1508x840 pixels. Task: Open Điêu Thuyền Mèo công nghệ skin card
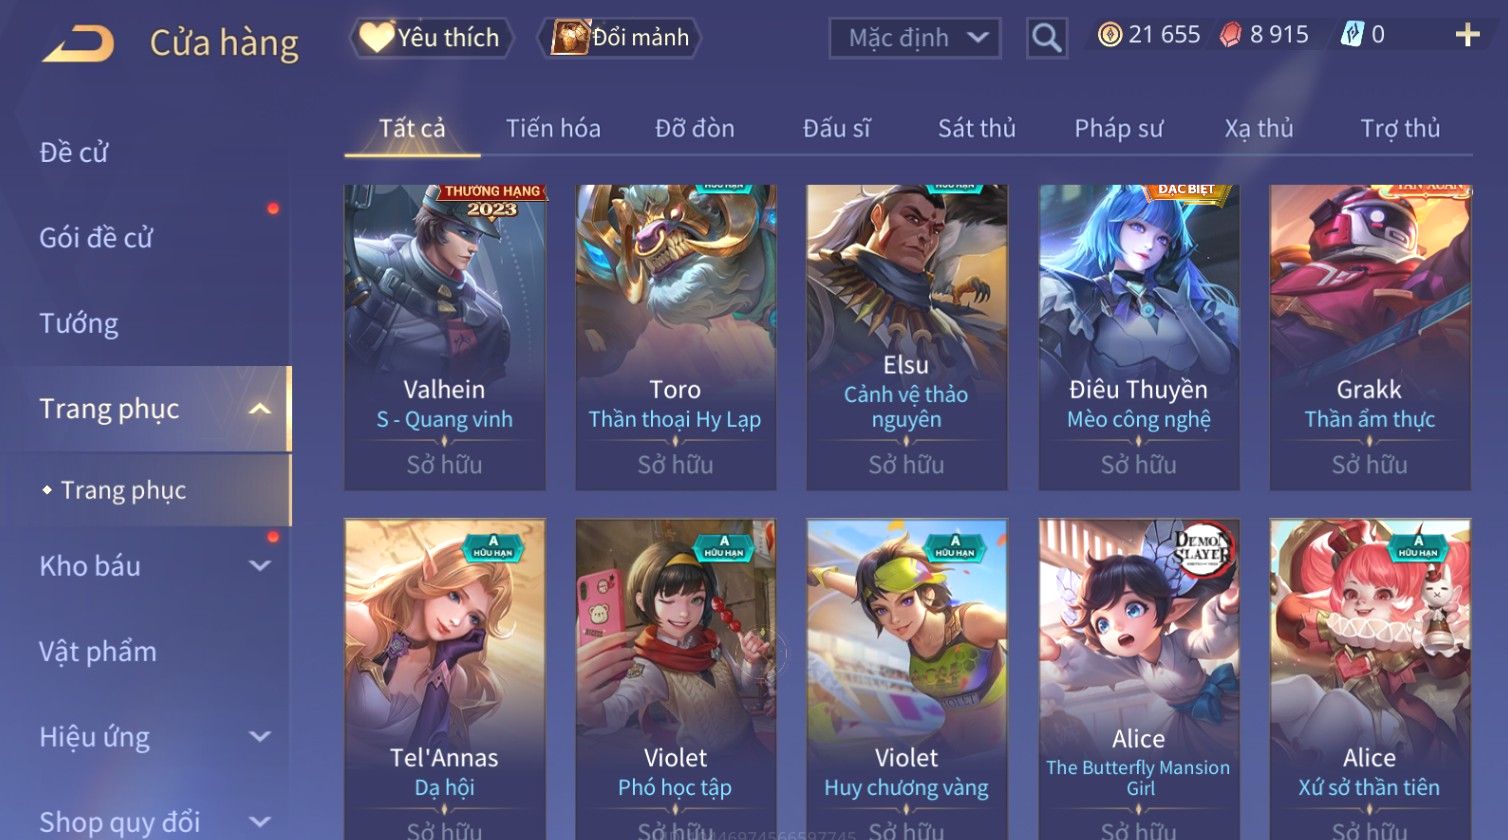coord(1139,338)
